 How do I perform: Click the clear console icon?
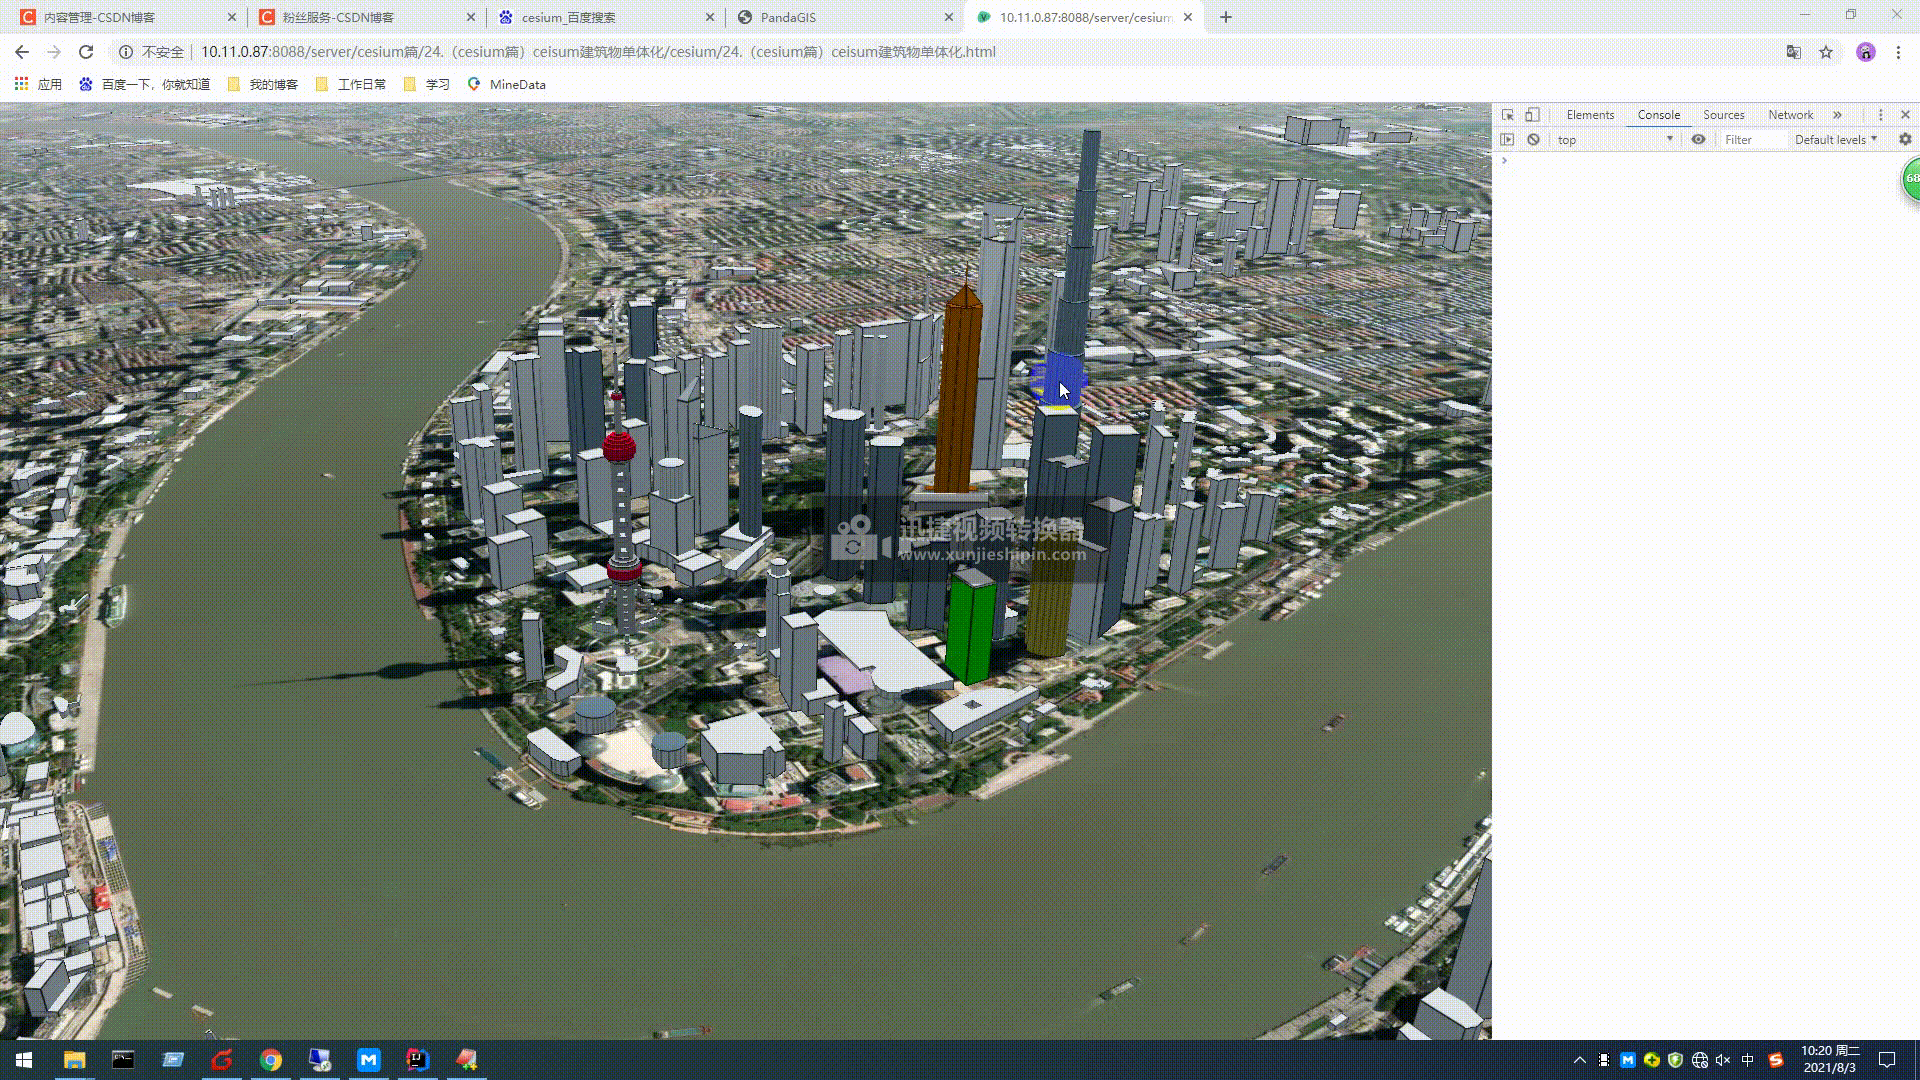tap(1533, 140)
